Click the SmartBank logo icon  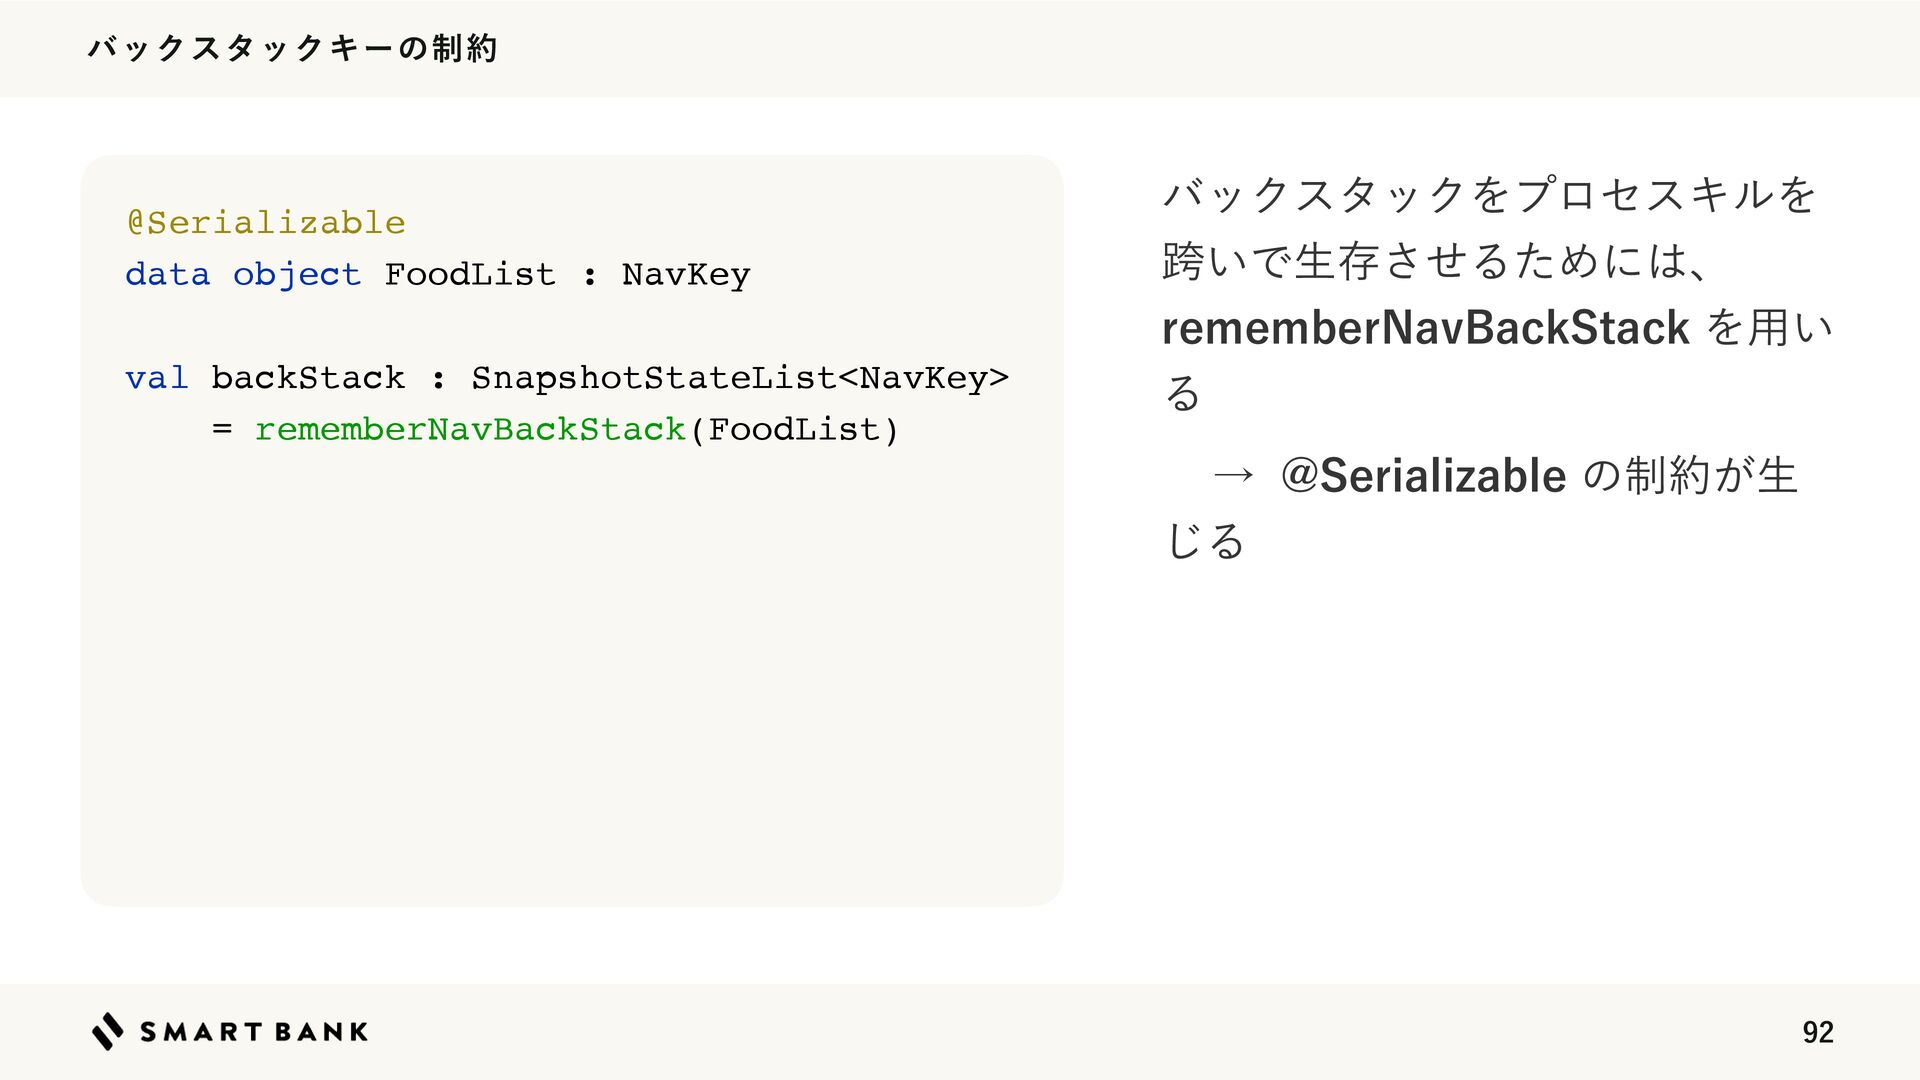click(x=108, y=1031)
